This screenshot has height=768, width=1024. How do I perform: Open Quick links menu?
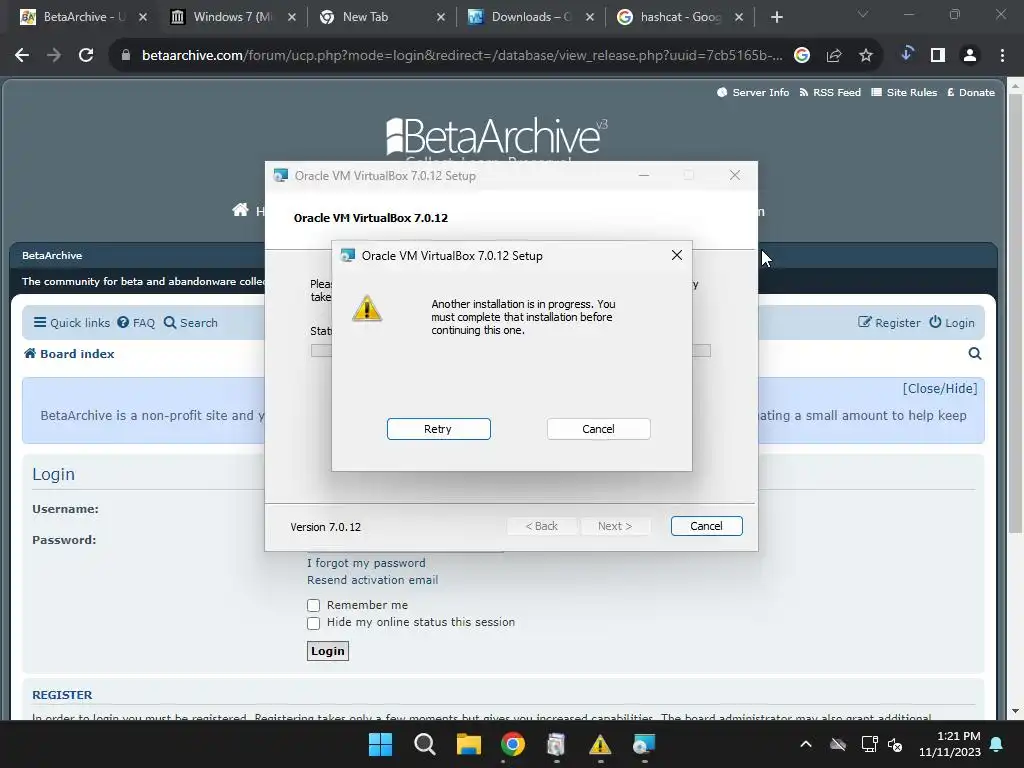point(72,323)
